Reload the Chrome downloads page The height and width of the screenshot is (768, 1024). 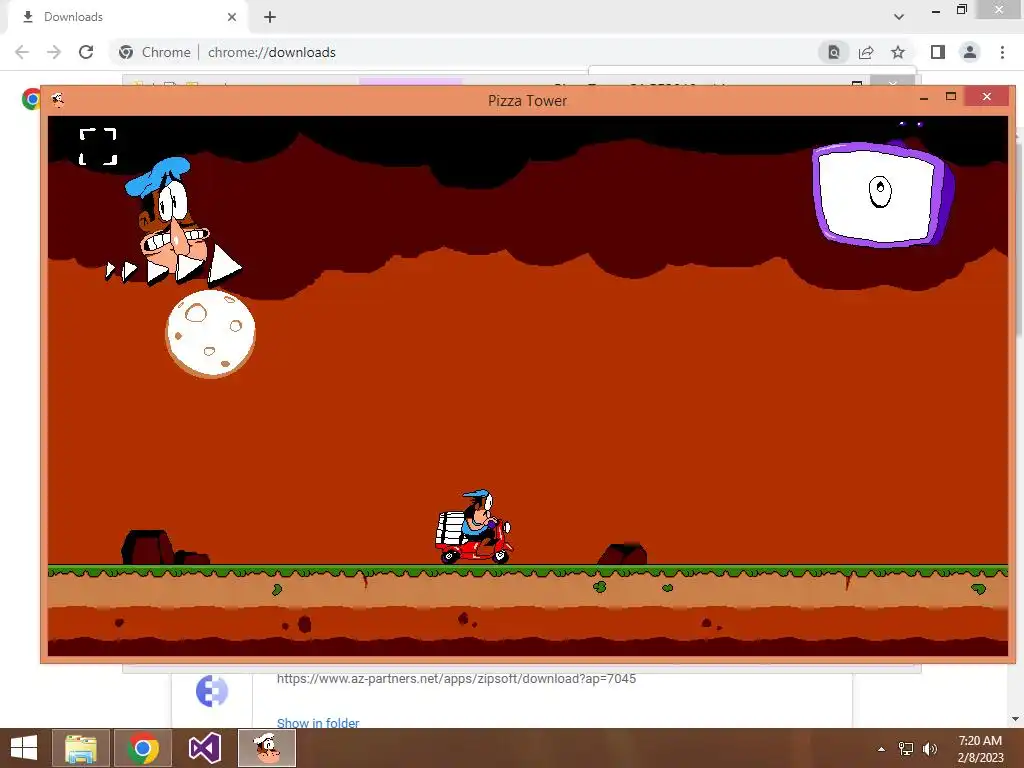click(x=86, y=52)
